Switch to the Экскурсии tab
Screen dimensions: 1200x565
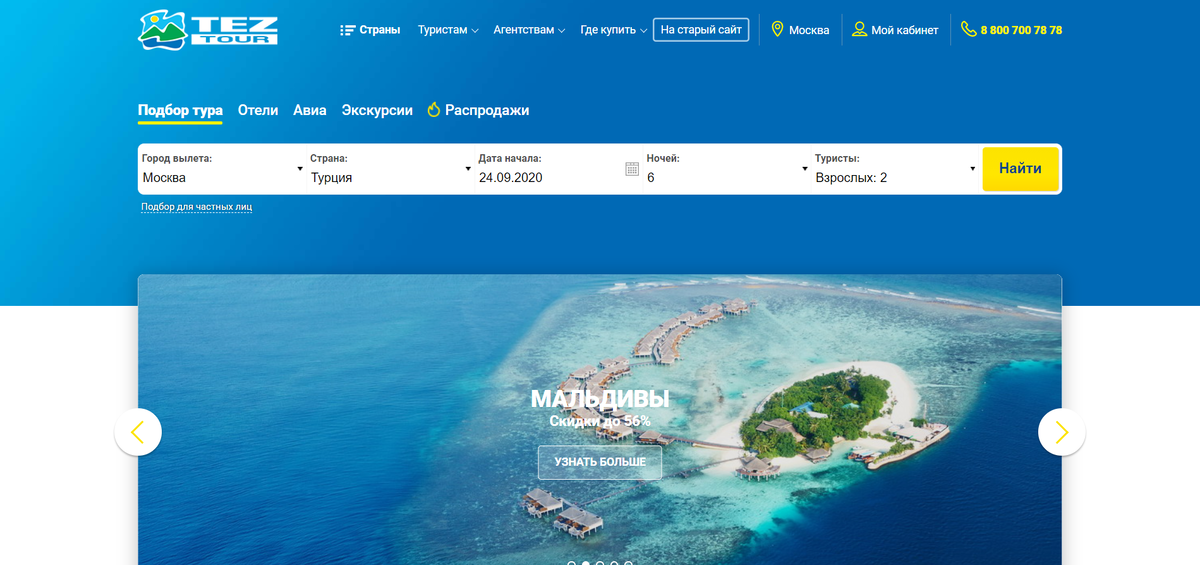(x=377, y=110)
